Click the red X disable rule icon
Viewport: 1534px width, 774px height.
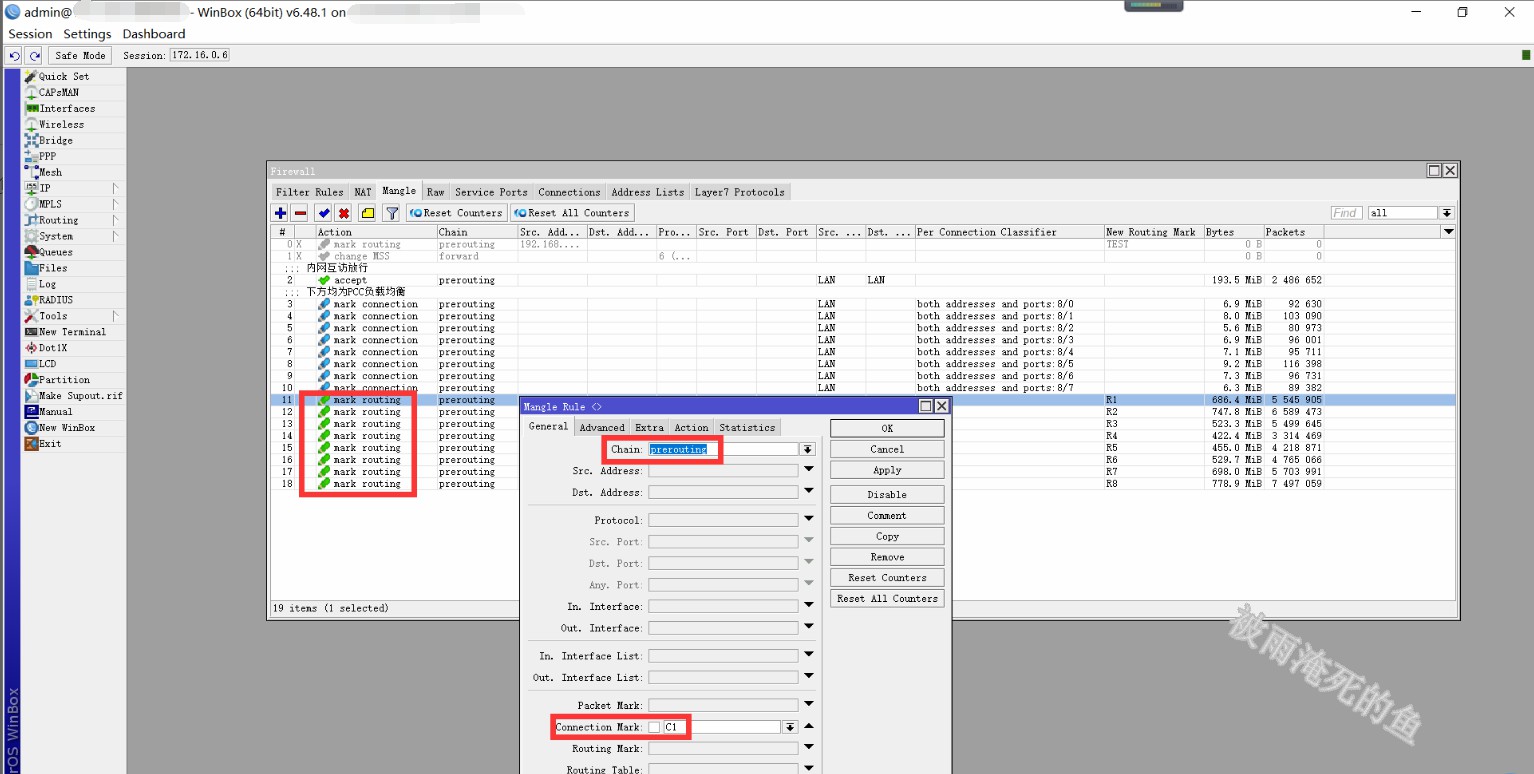[343, 213]
